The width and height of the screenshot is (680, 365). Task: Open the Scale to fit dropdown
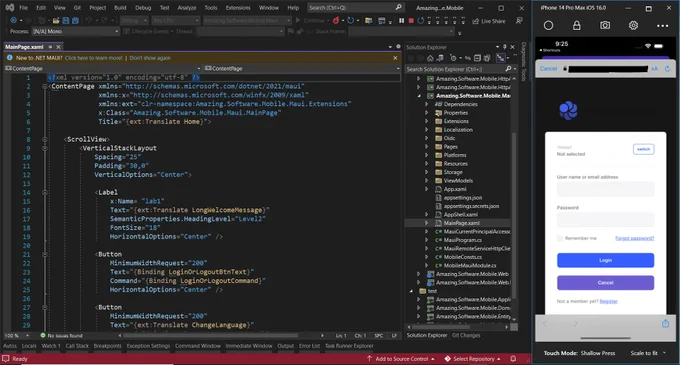(x=648, y=353)
